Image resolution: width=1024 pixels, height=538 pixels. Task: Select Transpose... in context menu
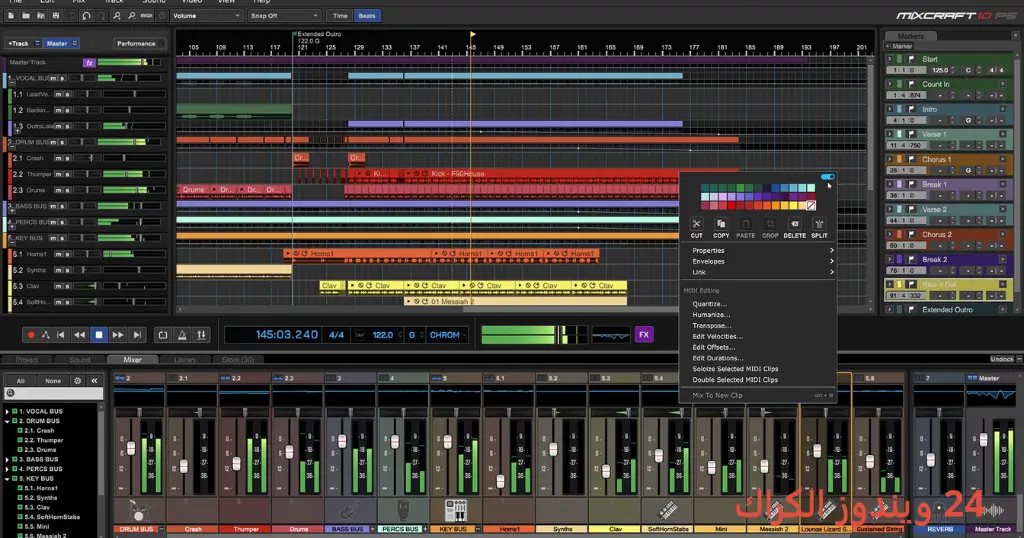point(712,326)
